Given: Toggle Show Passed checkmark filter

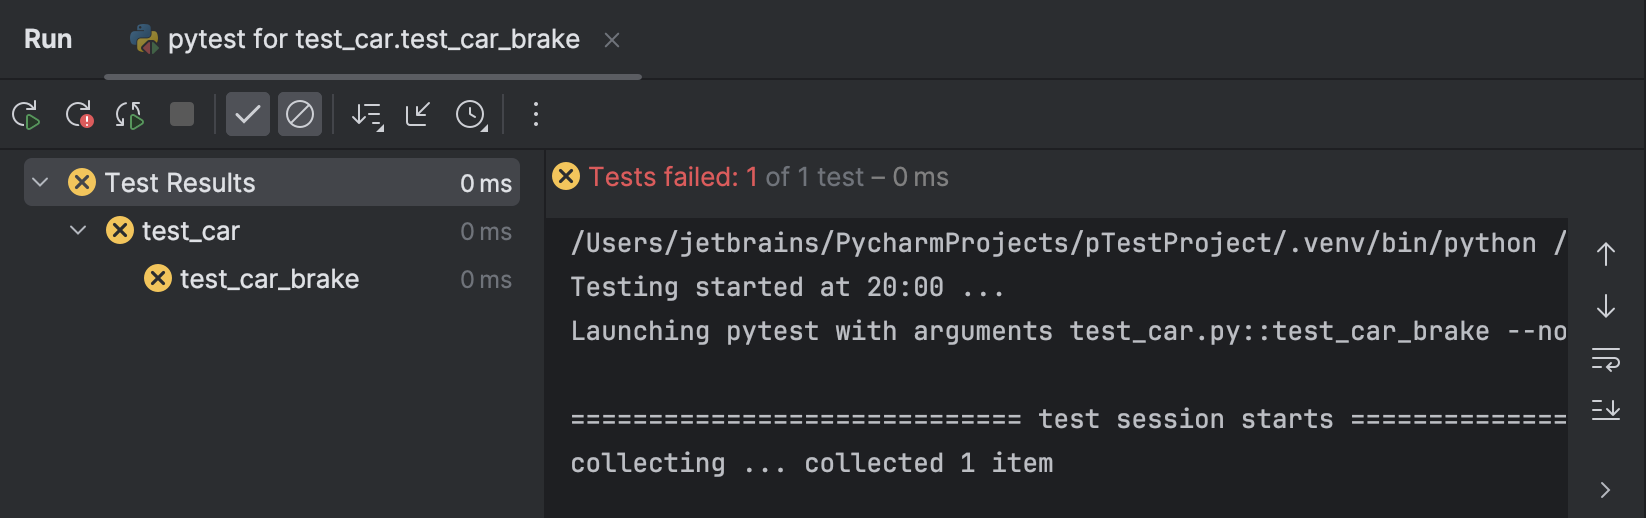Looking at the screenshot, I should [x=247, y=115].
